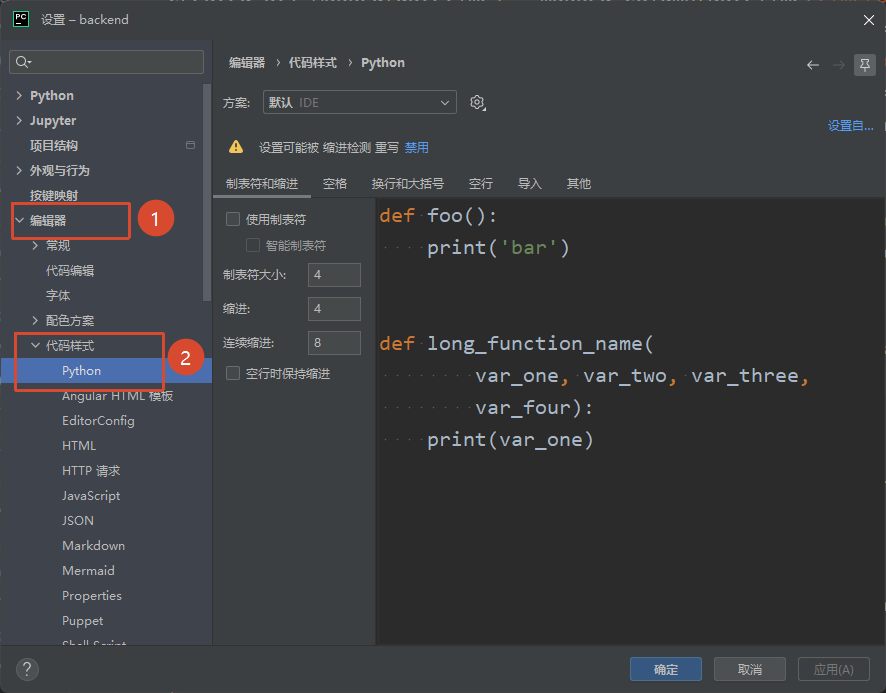Switch to the 制表符和缩进 tab
The width and height of the screenshot is (886, 693).
[x=262, y=184]
